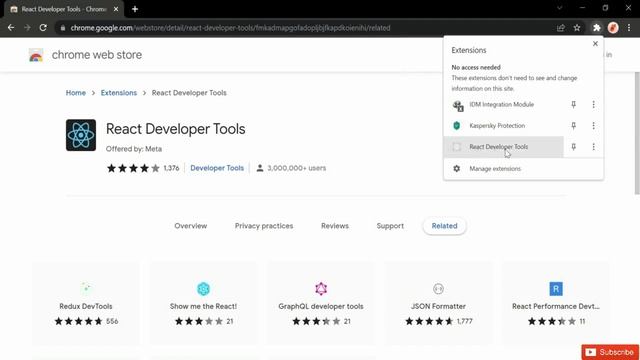This screenshot has width=640, height=360.
Task: Click the browser forward arrow
Action: (x=27, y=28)
